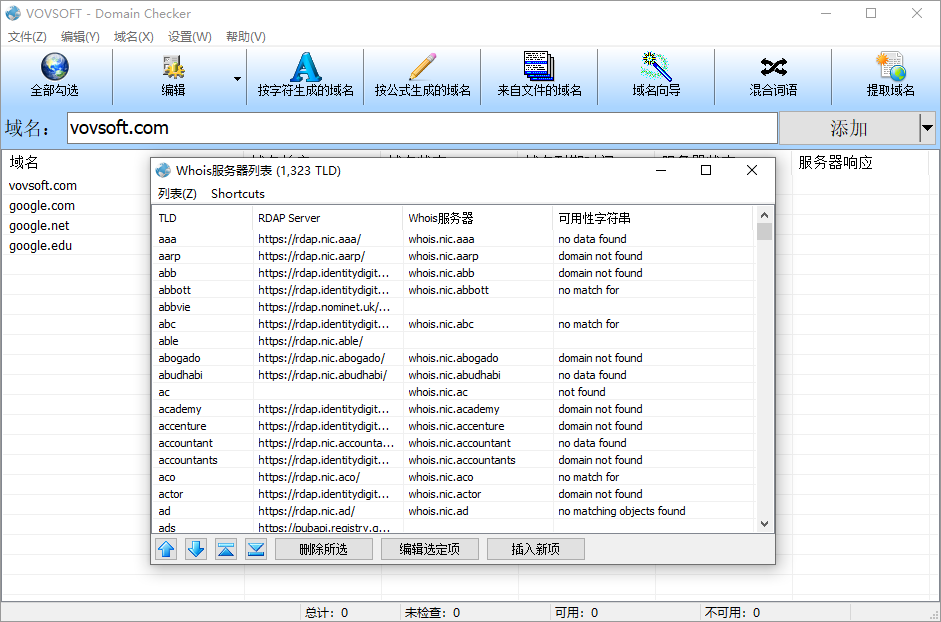This screenshot has height=622, width=941.
Task: Open 混合词语 shuffle arrows icon
Action: [773, 67]
